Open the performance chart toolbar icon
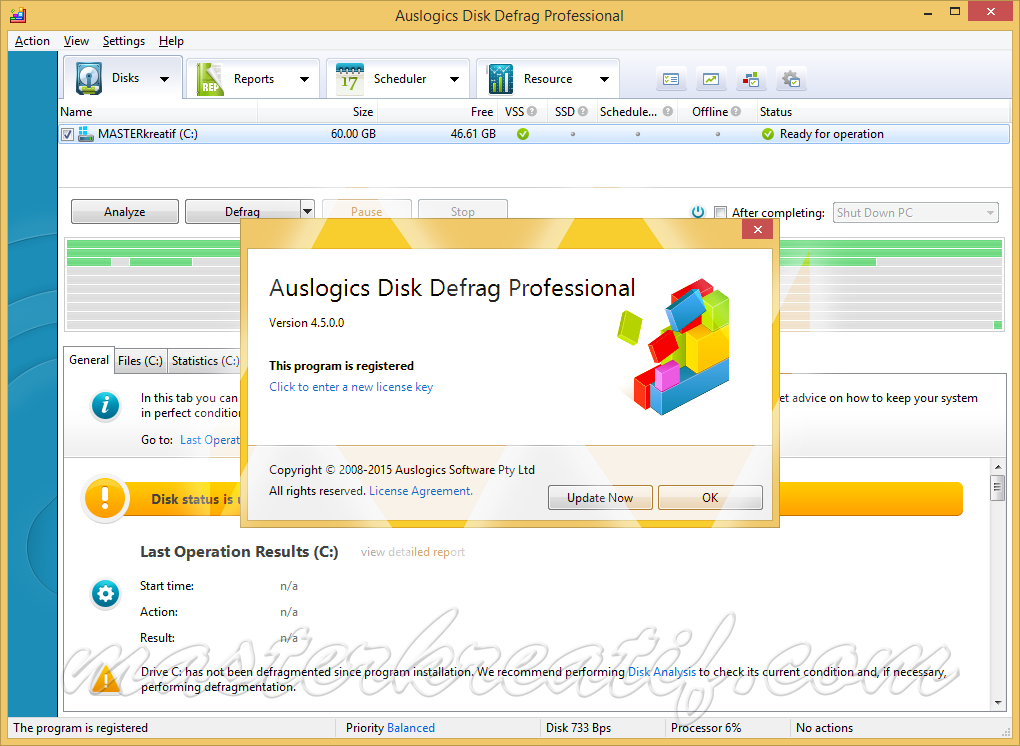The height and width of the screenshot is (746, 1020). pos(711,79)
